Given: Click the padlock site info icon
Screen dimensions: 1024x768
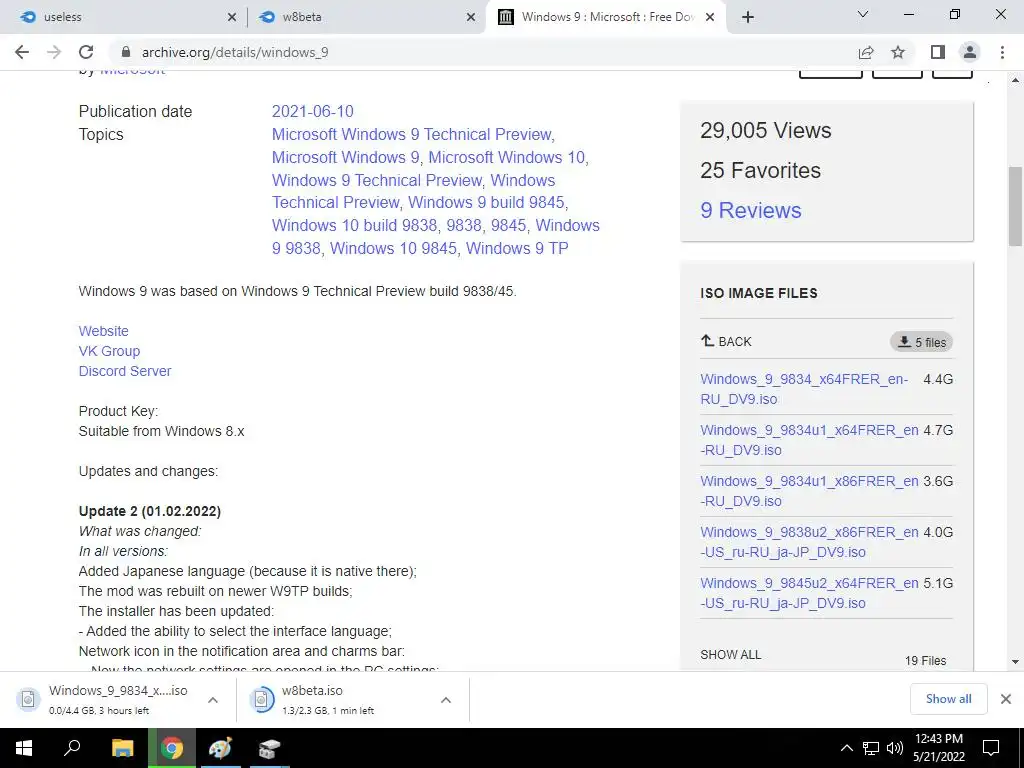Looking at the screenshot, I should click(126, 52).
